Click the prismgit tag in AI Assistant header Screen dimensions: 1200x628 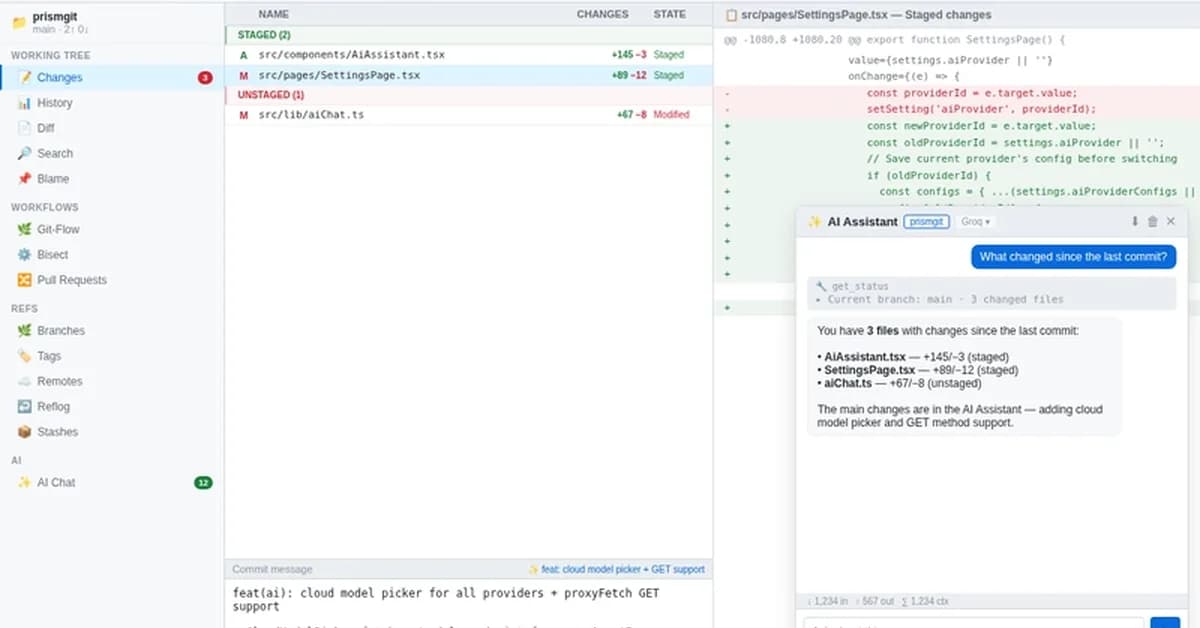(x=927, y=222)
